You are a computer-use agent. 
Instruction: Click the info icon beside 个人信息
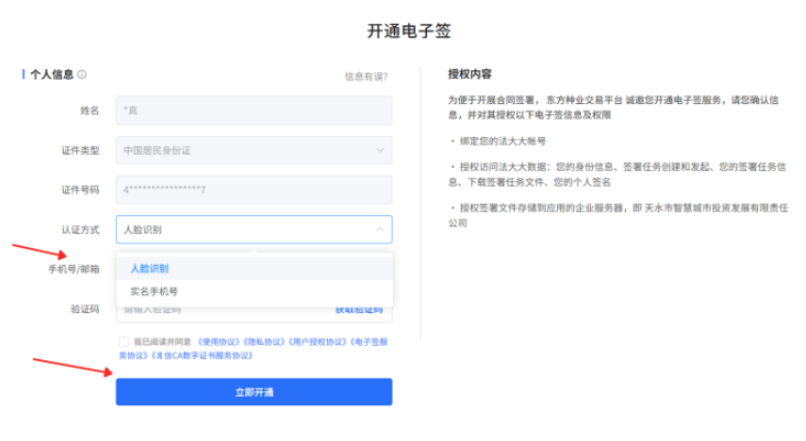click(82, 75)
